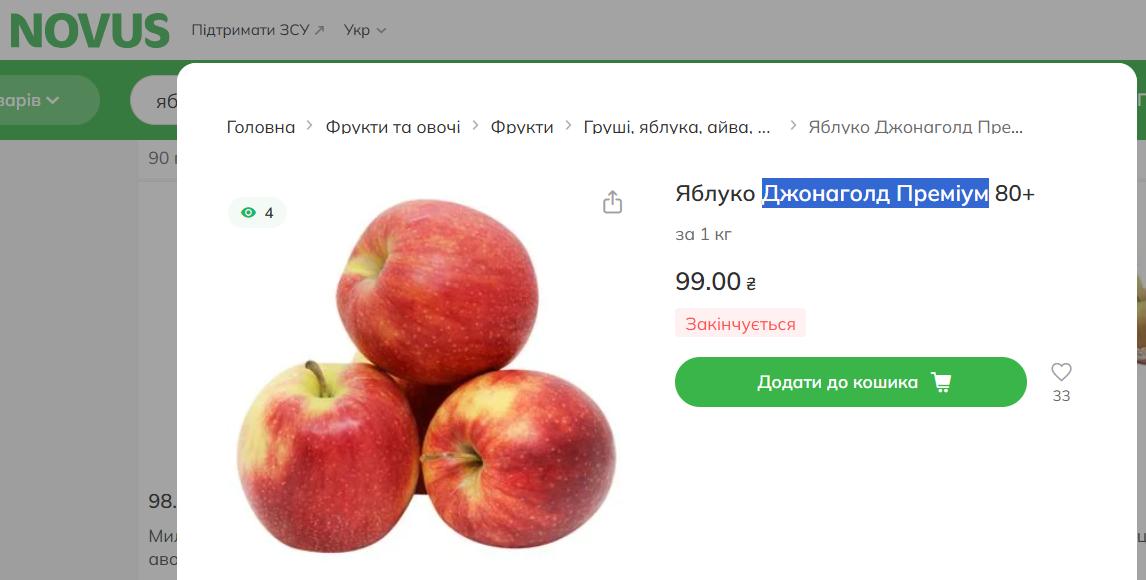Open the NOVUS logo homepage
Screen dimensions: 1146x580
(x=89, y=30)
